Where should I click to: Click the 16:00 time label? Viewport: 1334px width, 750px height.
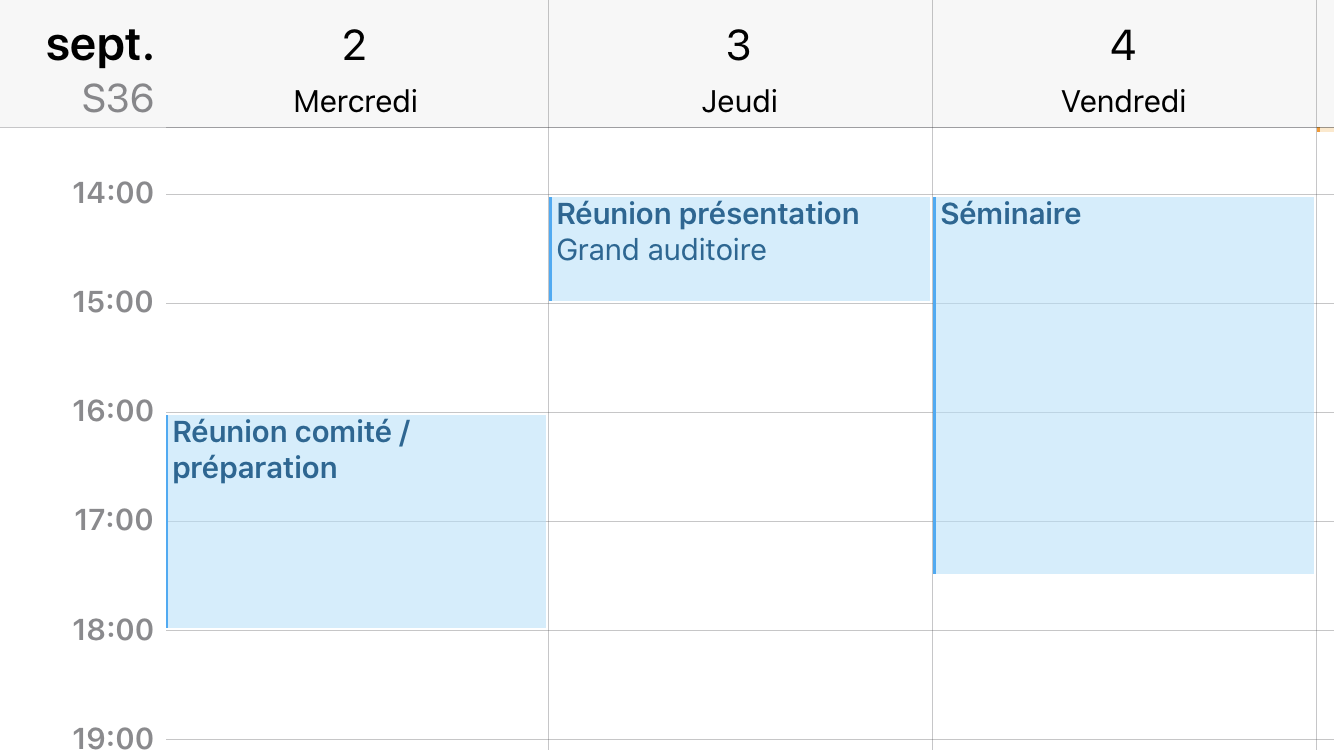pos(113,410)
